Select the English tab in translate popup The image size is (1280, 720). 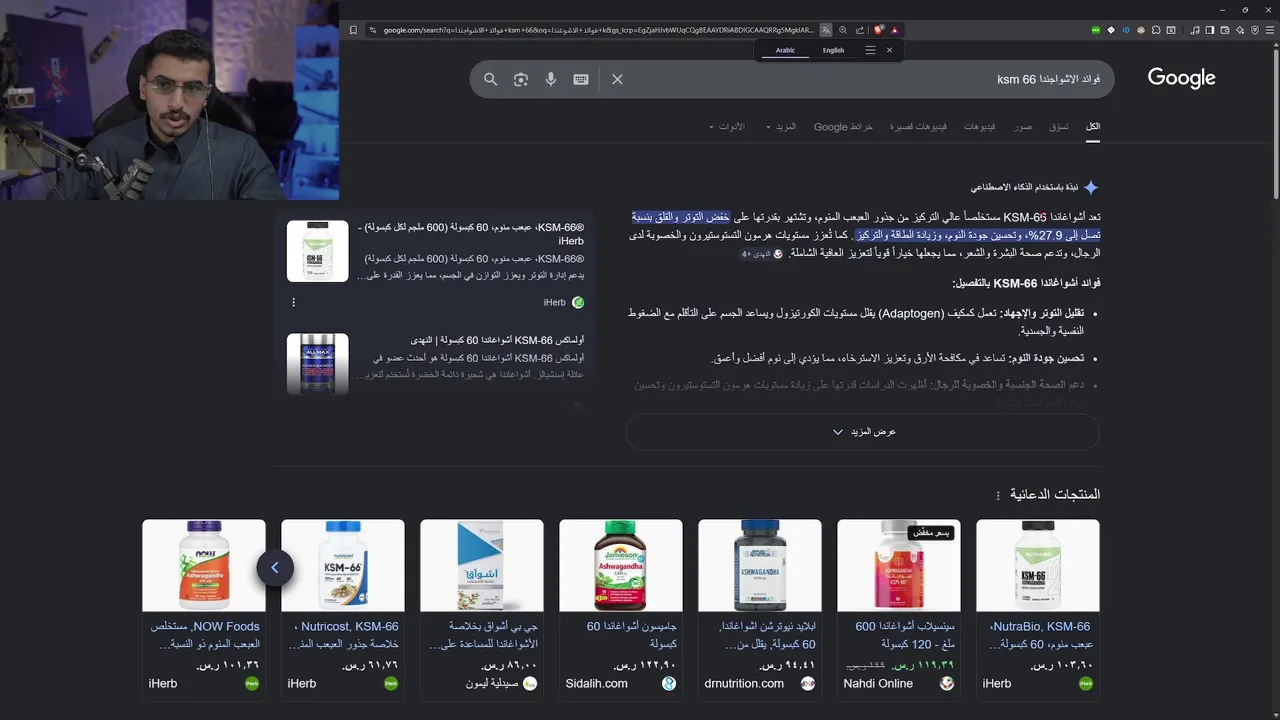coord(833,50)
